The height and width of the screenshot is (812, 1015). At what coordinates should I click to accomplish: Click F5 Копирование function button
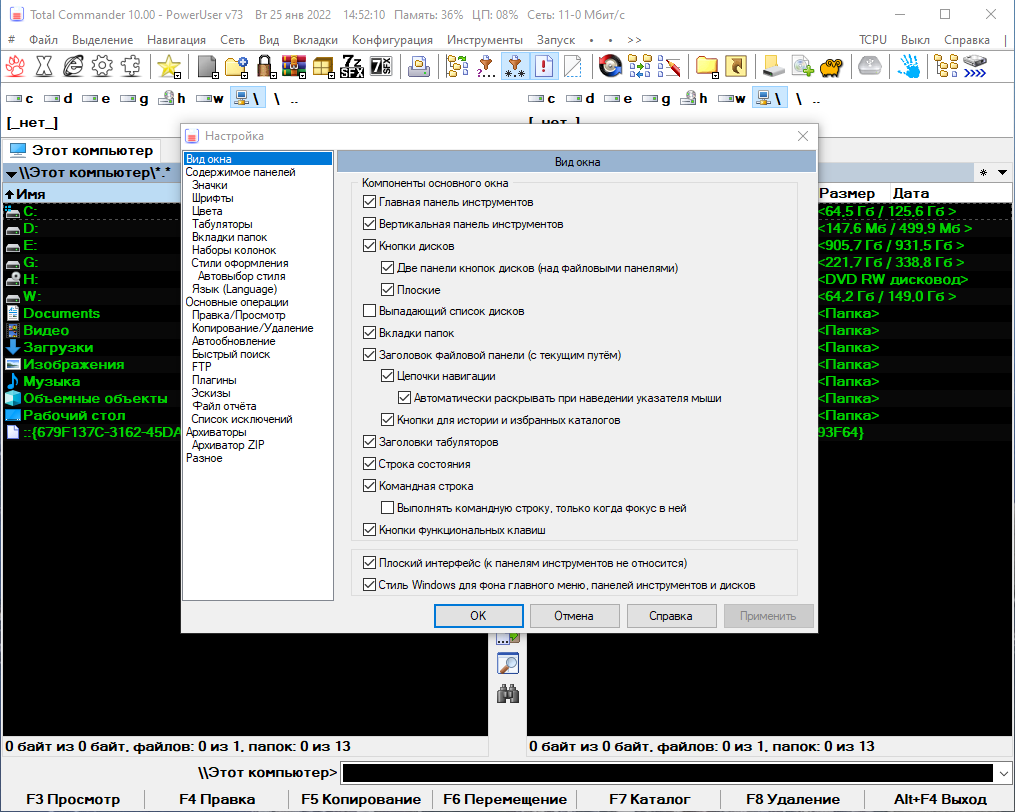click(x=361, y=799)
